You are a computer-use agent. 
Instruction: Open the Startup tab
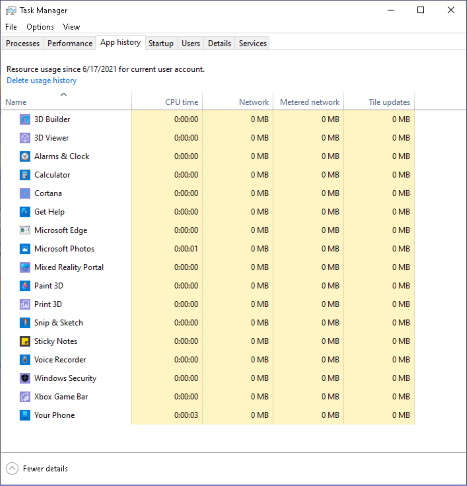(161, 43)
